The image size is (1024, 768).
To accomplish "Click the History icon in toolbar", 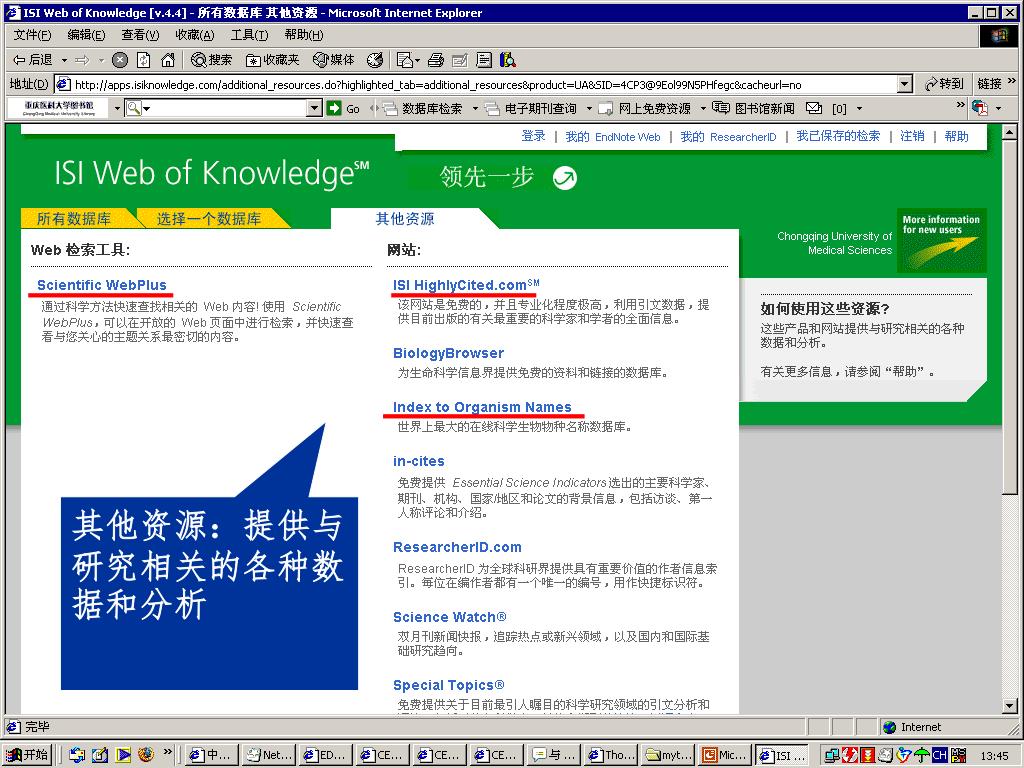I will pyautogui.click(x=375, y=61).
